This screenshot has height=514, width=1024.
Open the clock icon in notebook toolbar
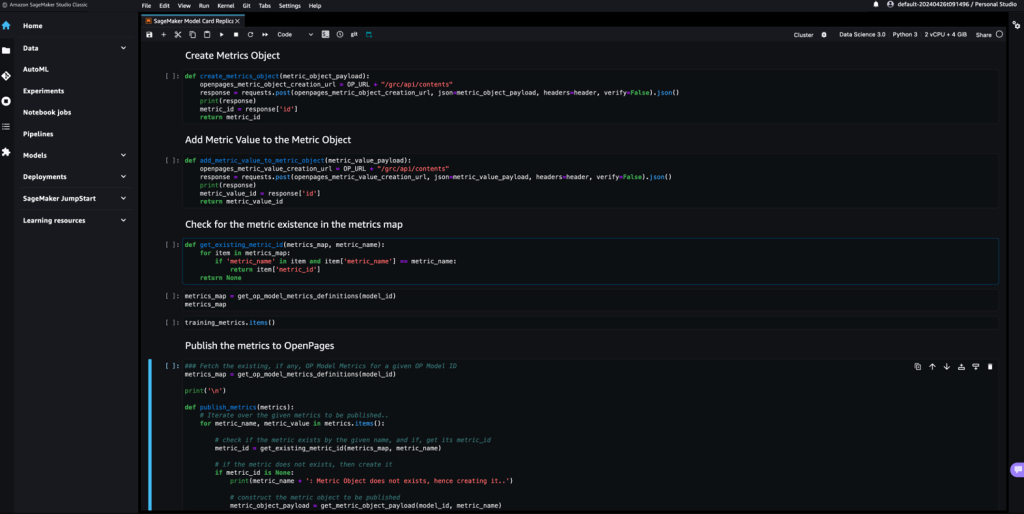(340, 35)
